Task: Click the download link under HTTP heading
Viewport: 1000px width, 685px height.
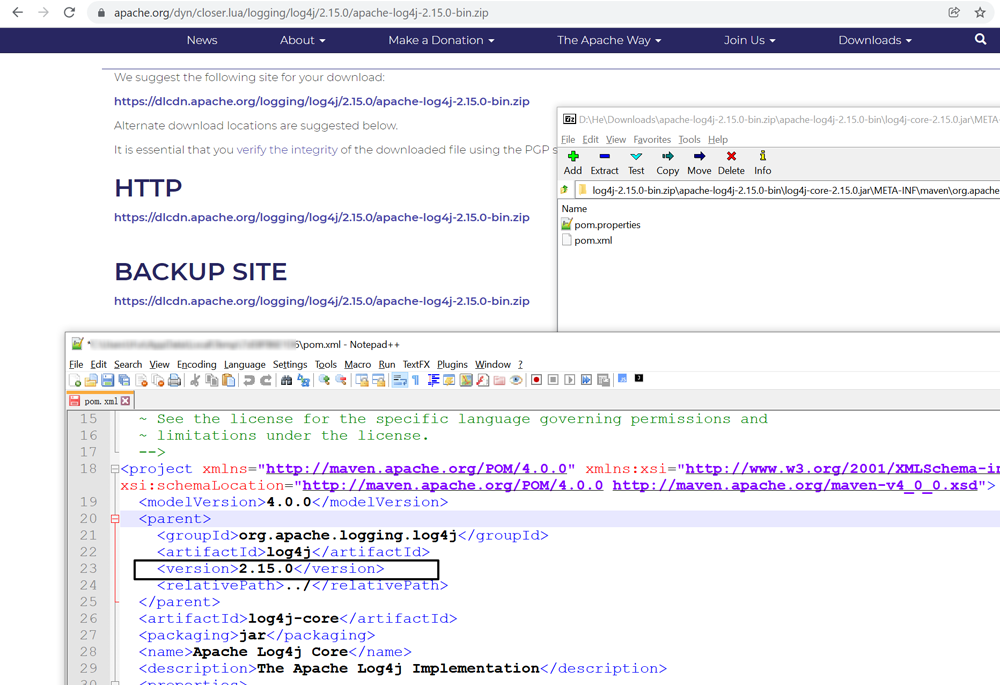Action: click(x=321, y=217)
